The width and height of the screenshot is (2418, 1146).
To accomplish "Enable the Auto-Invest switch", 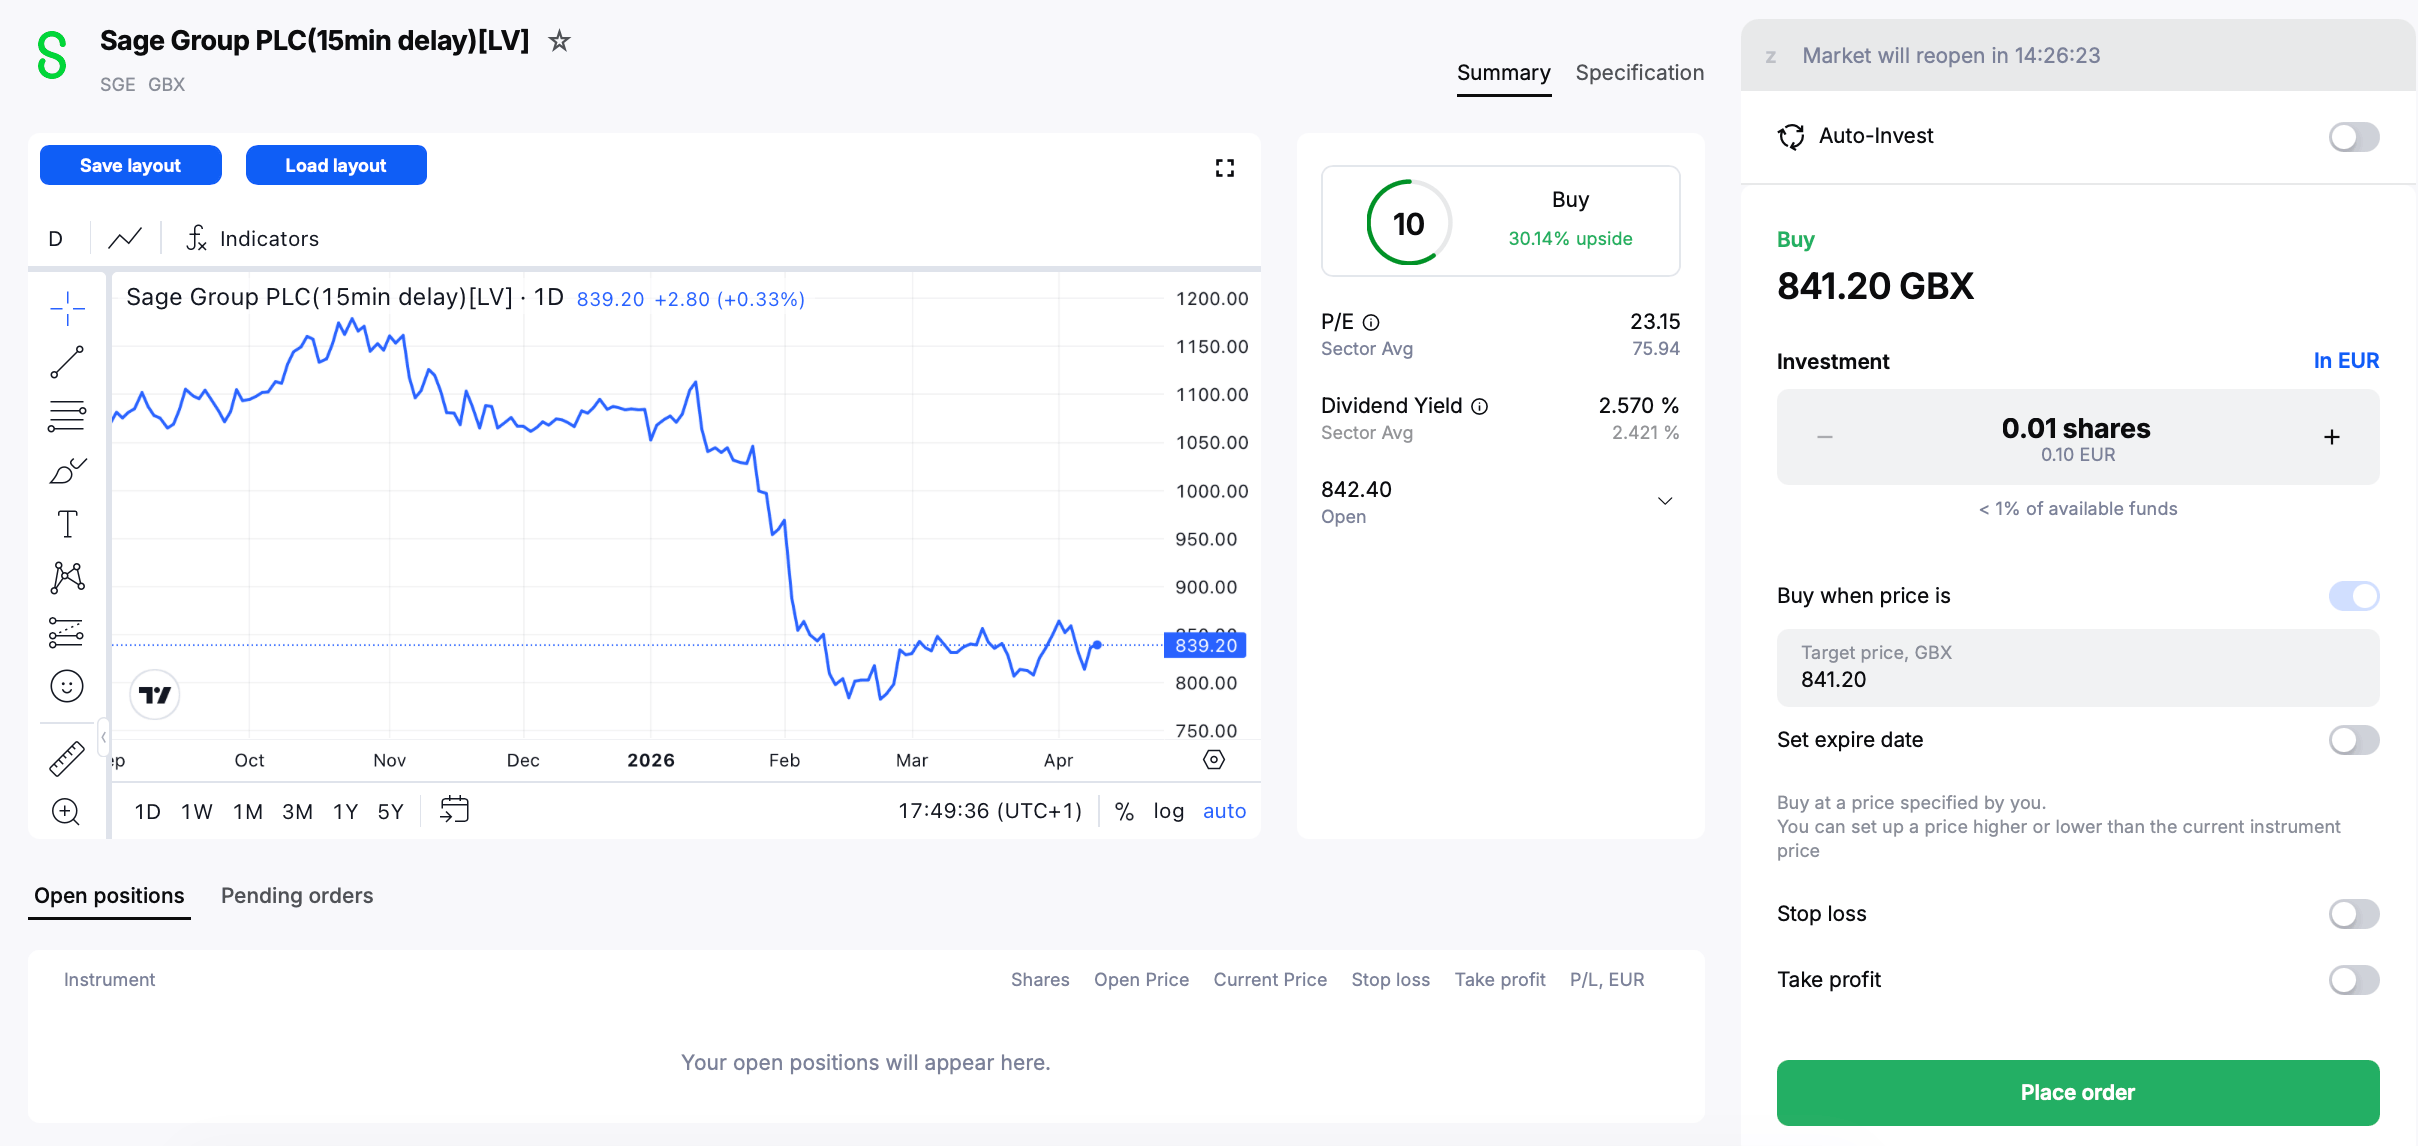I will (2353, 137).
